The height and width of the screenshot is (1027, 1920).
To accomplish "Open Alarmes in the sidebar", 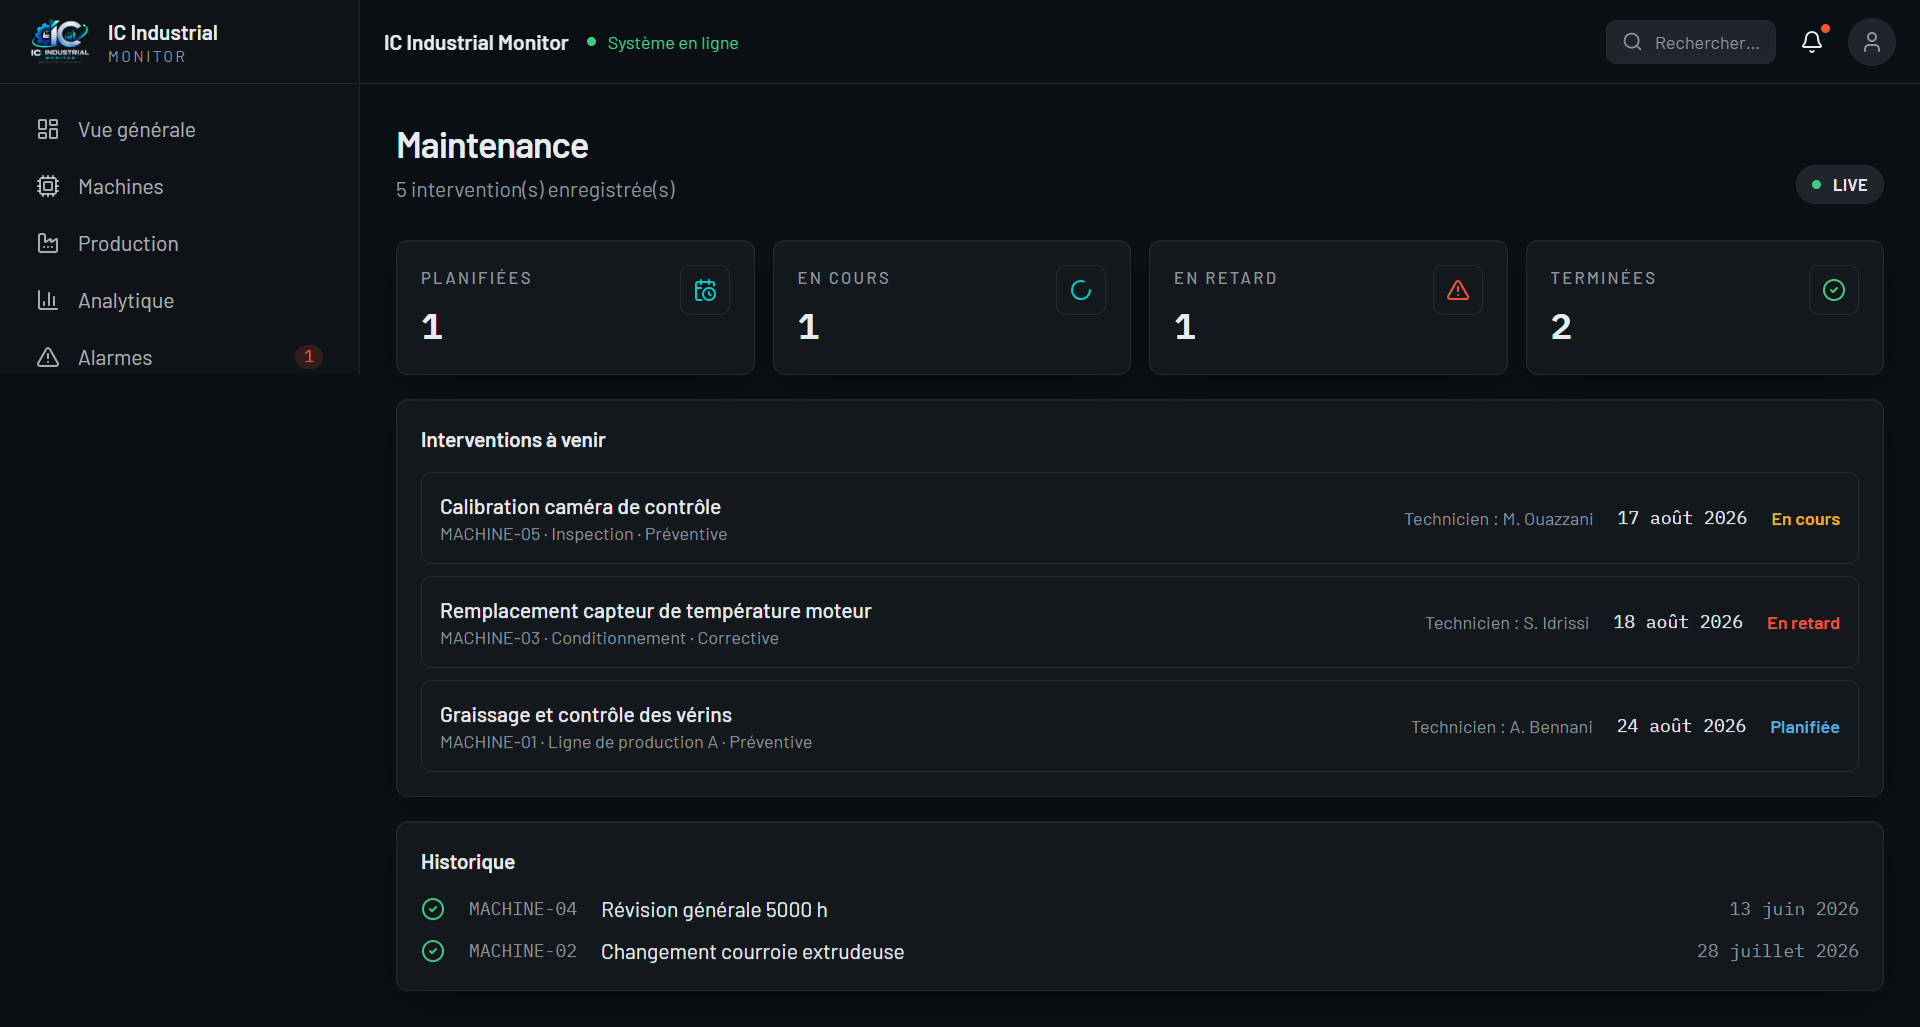I will tap(180, 357).
